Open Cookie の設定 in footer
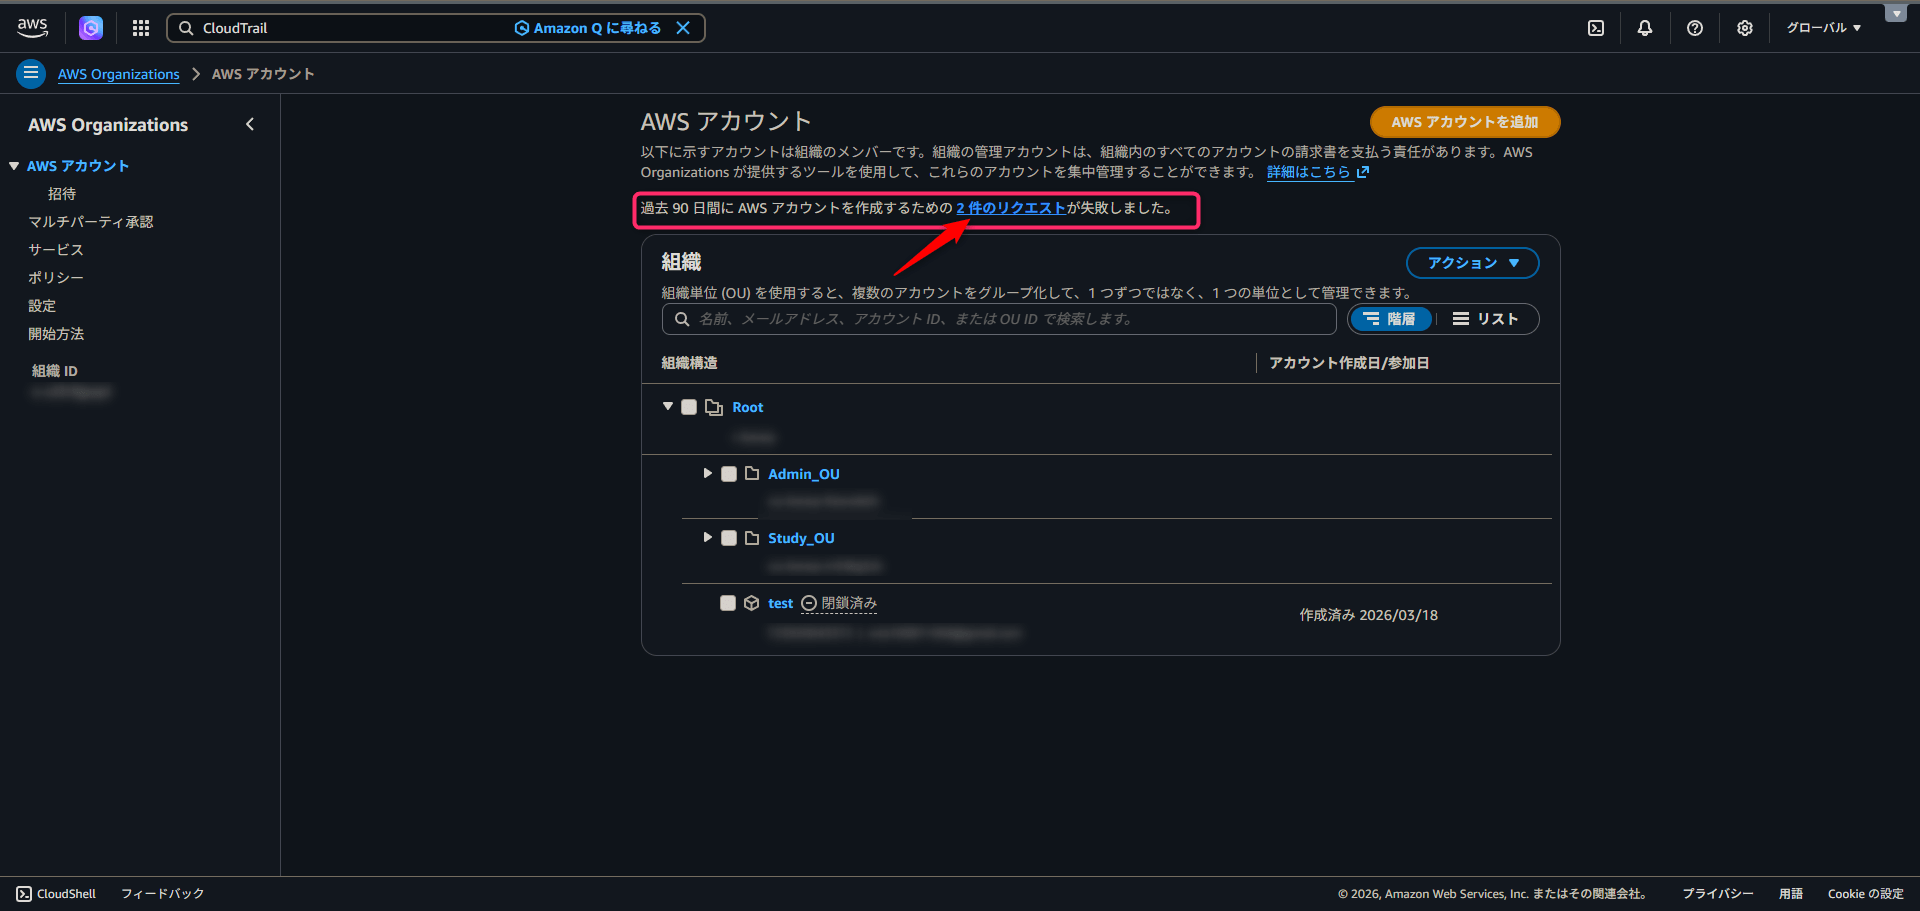This screenshot has width=1920, height=911. (x=1866, y=894)
